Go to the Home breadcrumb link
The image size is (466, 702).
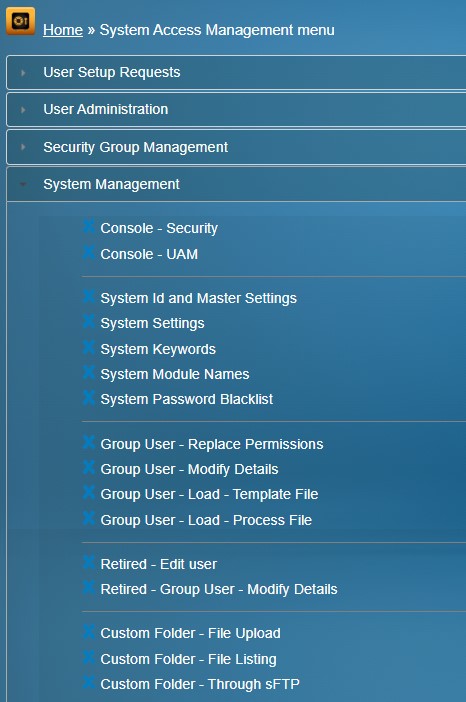pyautogui.click(x=63, y=30)
